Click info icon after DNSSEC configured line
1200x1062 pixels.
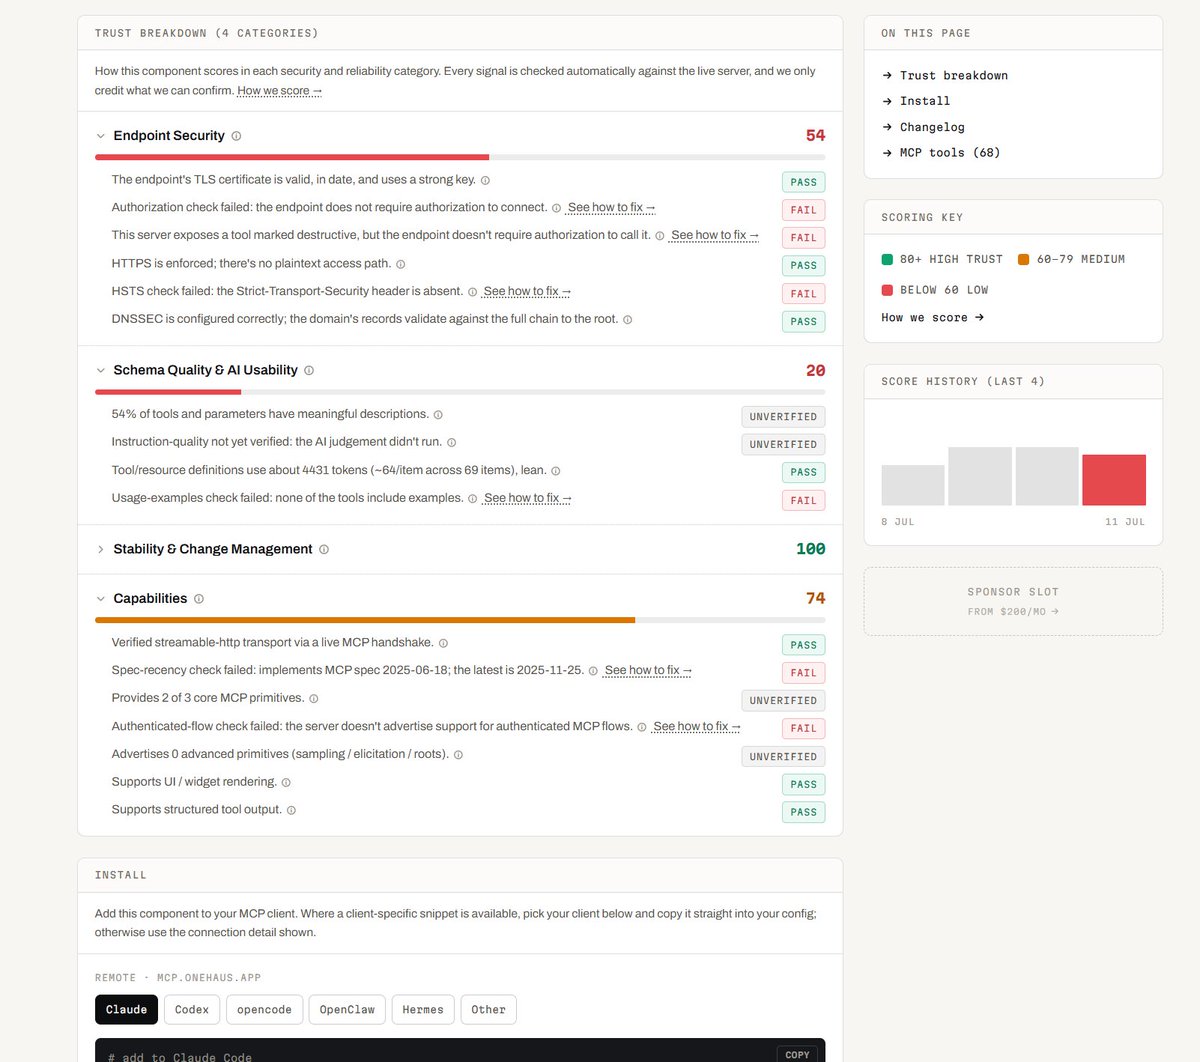pos(627,320)
